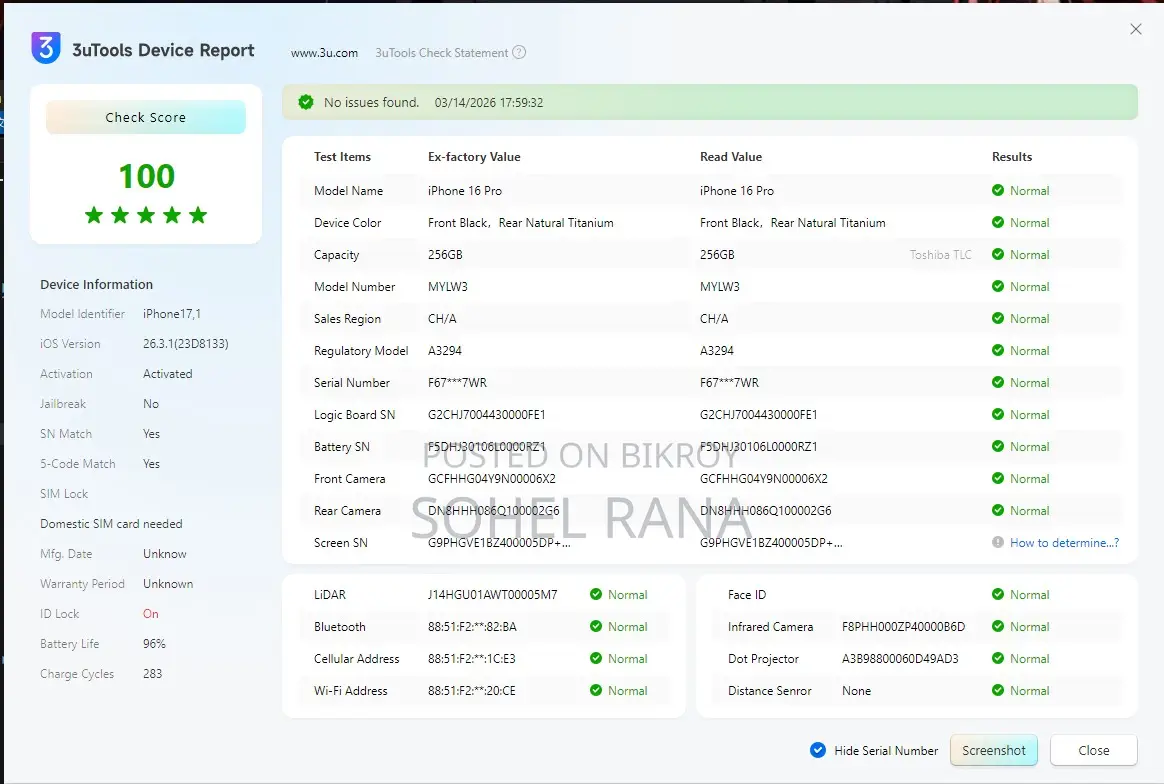Click the green check icon in Infrared Camera row
This screenshot has width=1164, height=784.
pos(998,626)
